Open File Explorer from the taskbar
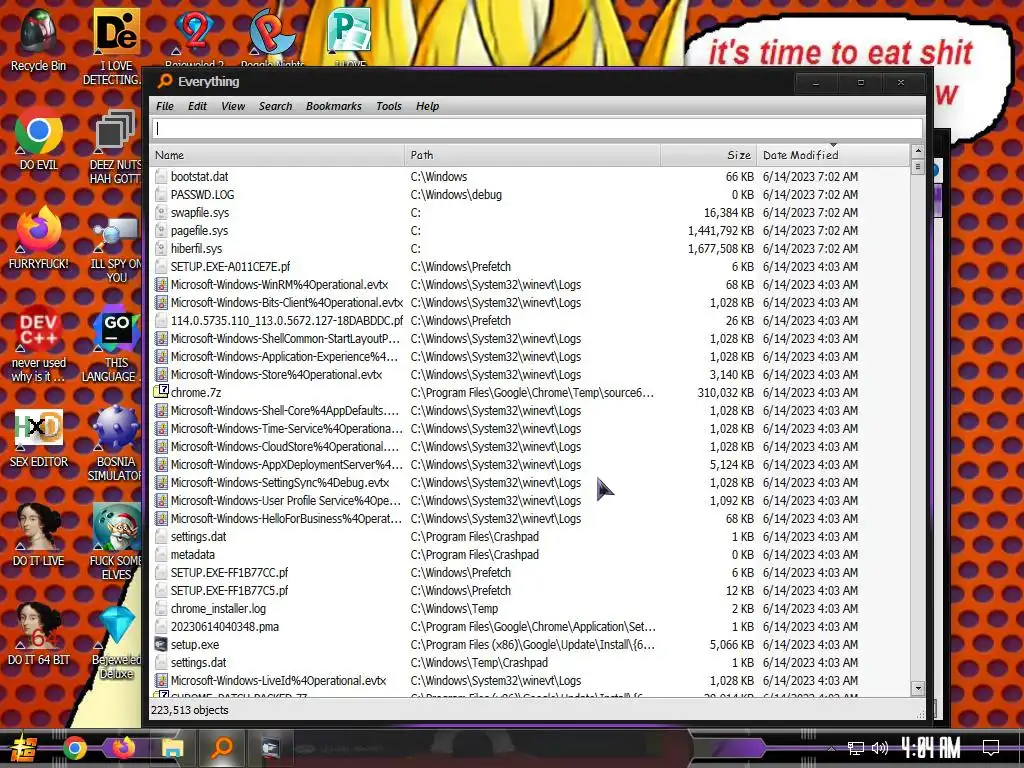 [x=173, y=748]
